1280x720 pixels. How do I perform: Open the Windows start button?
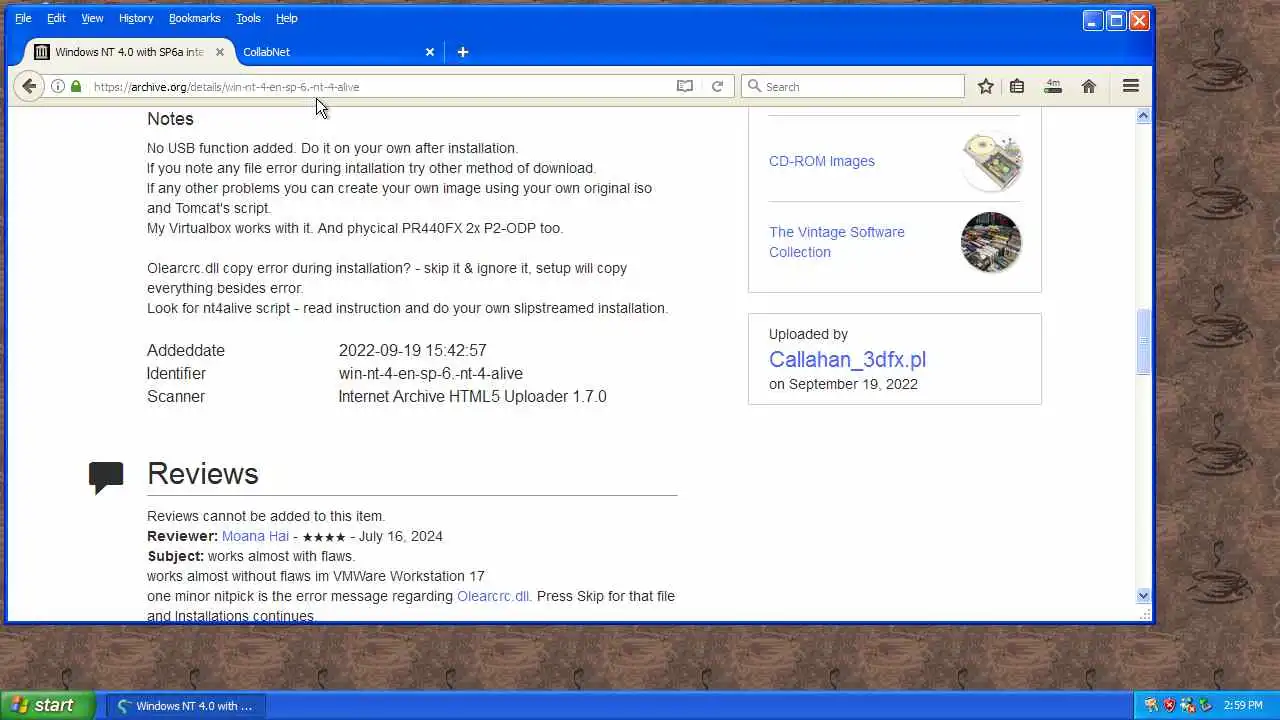click(48, 705)
